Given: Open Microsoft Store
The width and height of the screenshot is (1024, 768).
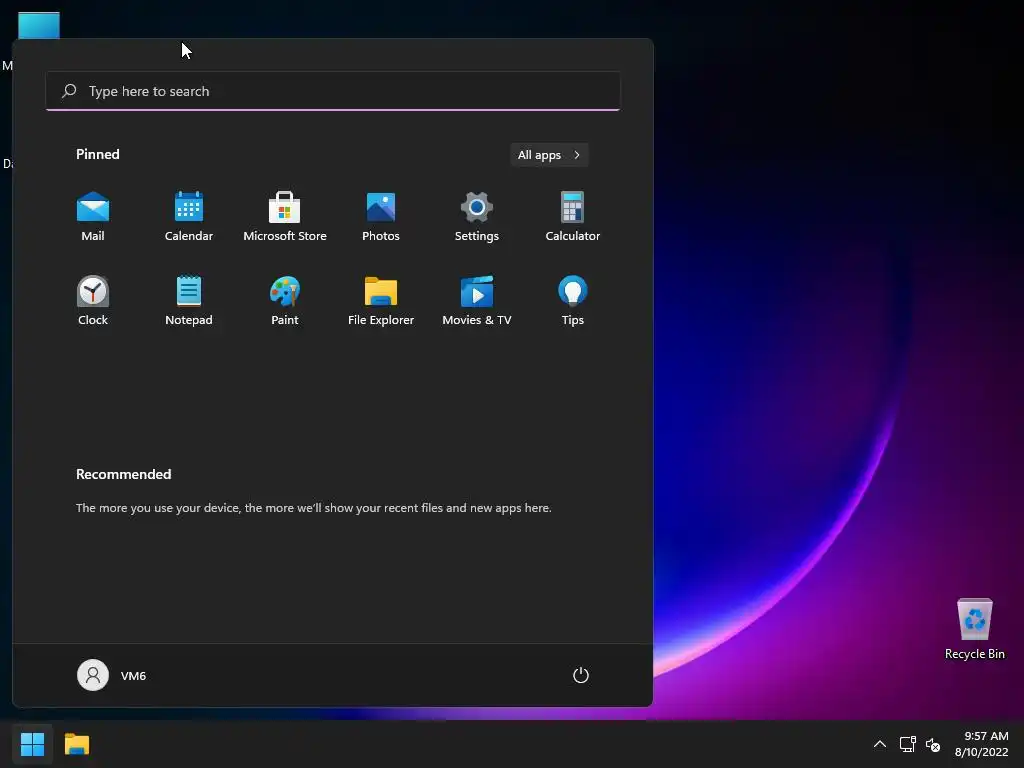Looking at the screenshot, I should (x=285, y=217).
